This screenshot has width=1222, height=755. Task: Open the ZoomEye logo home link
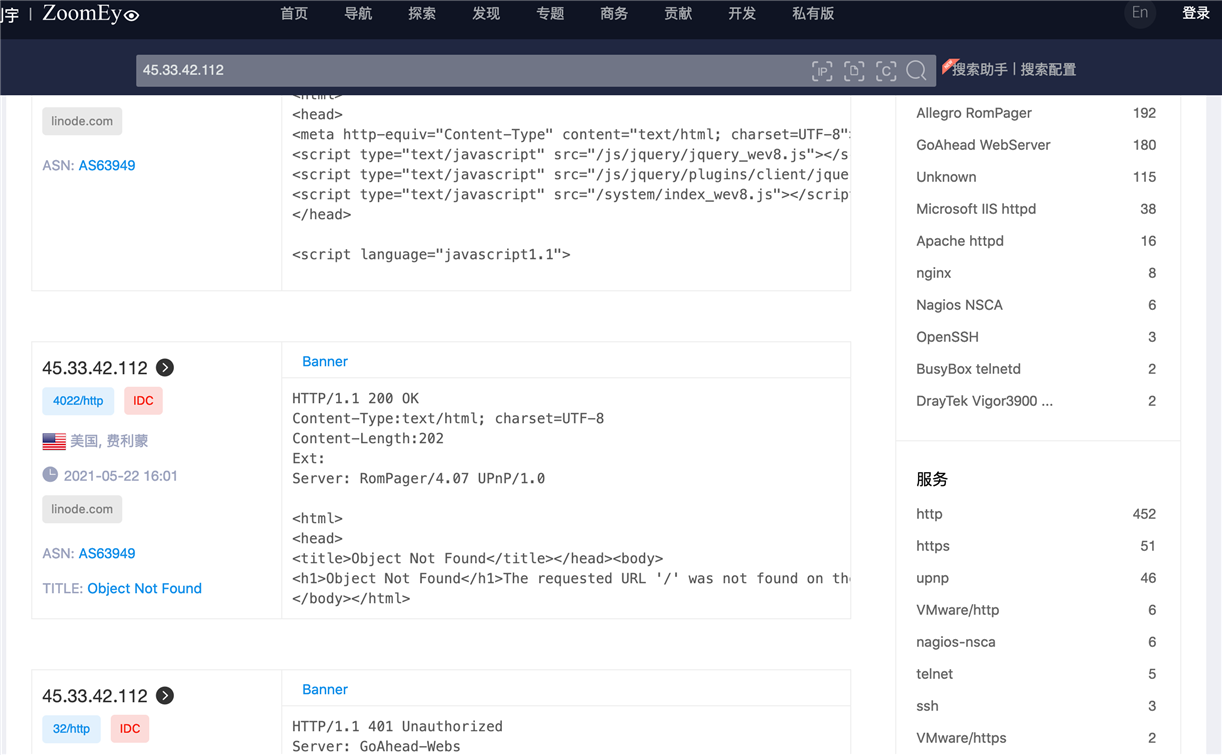[x=90, y=14]
